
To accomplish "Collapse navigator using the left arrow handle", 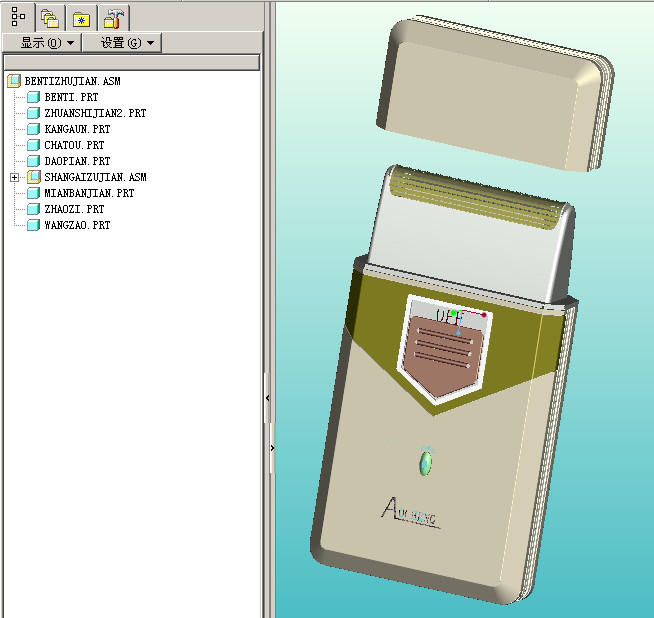I will click(267, 398).
